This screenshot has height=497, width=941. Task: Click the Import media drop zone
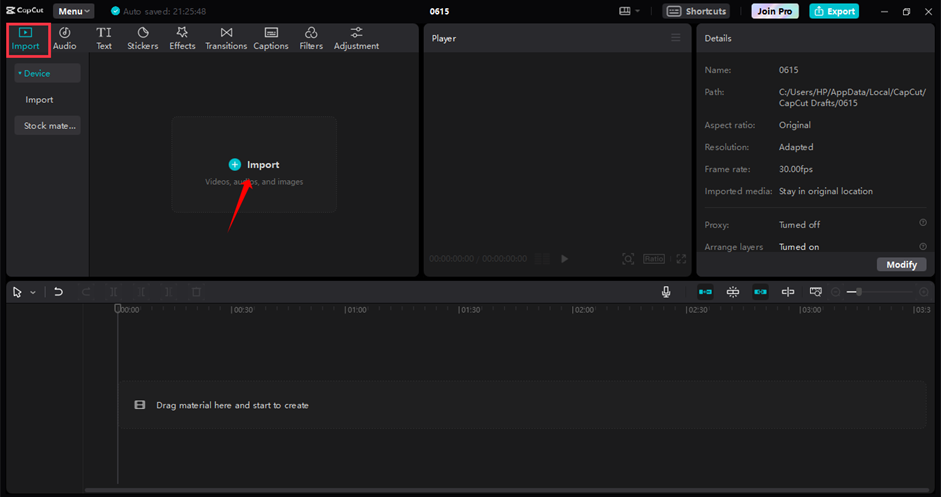pos(254,164)
